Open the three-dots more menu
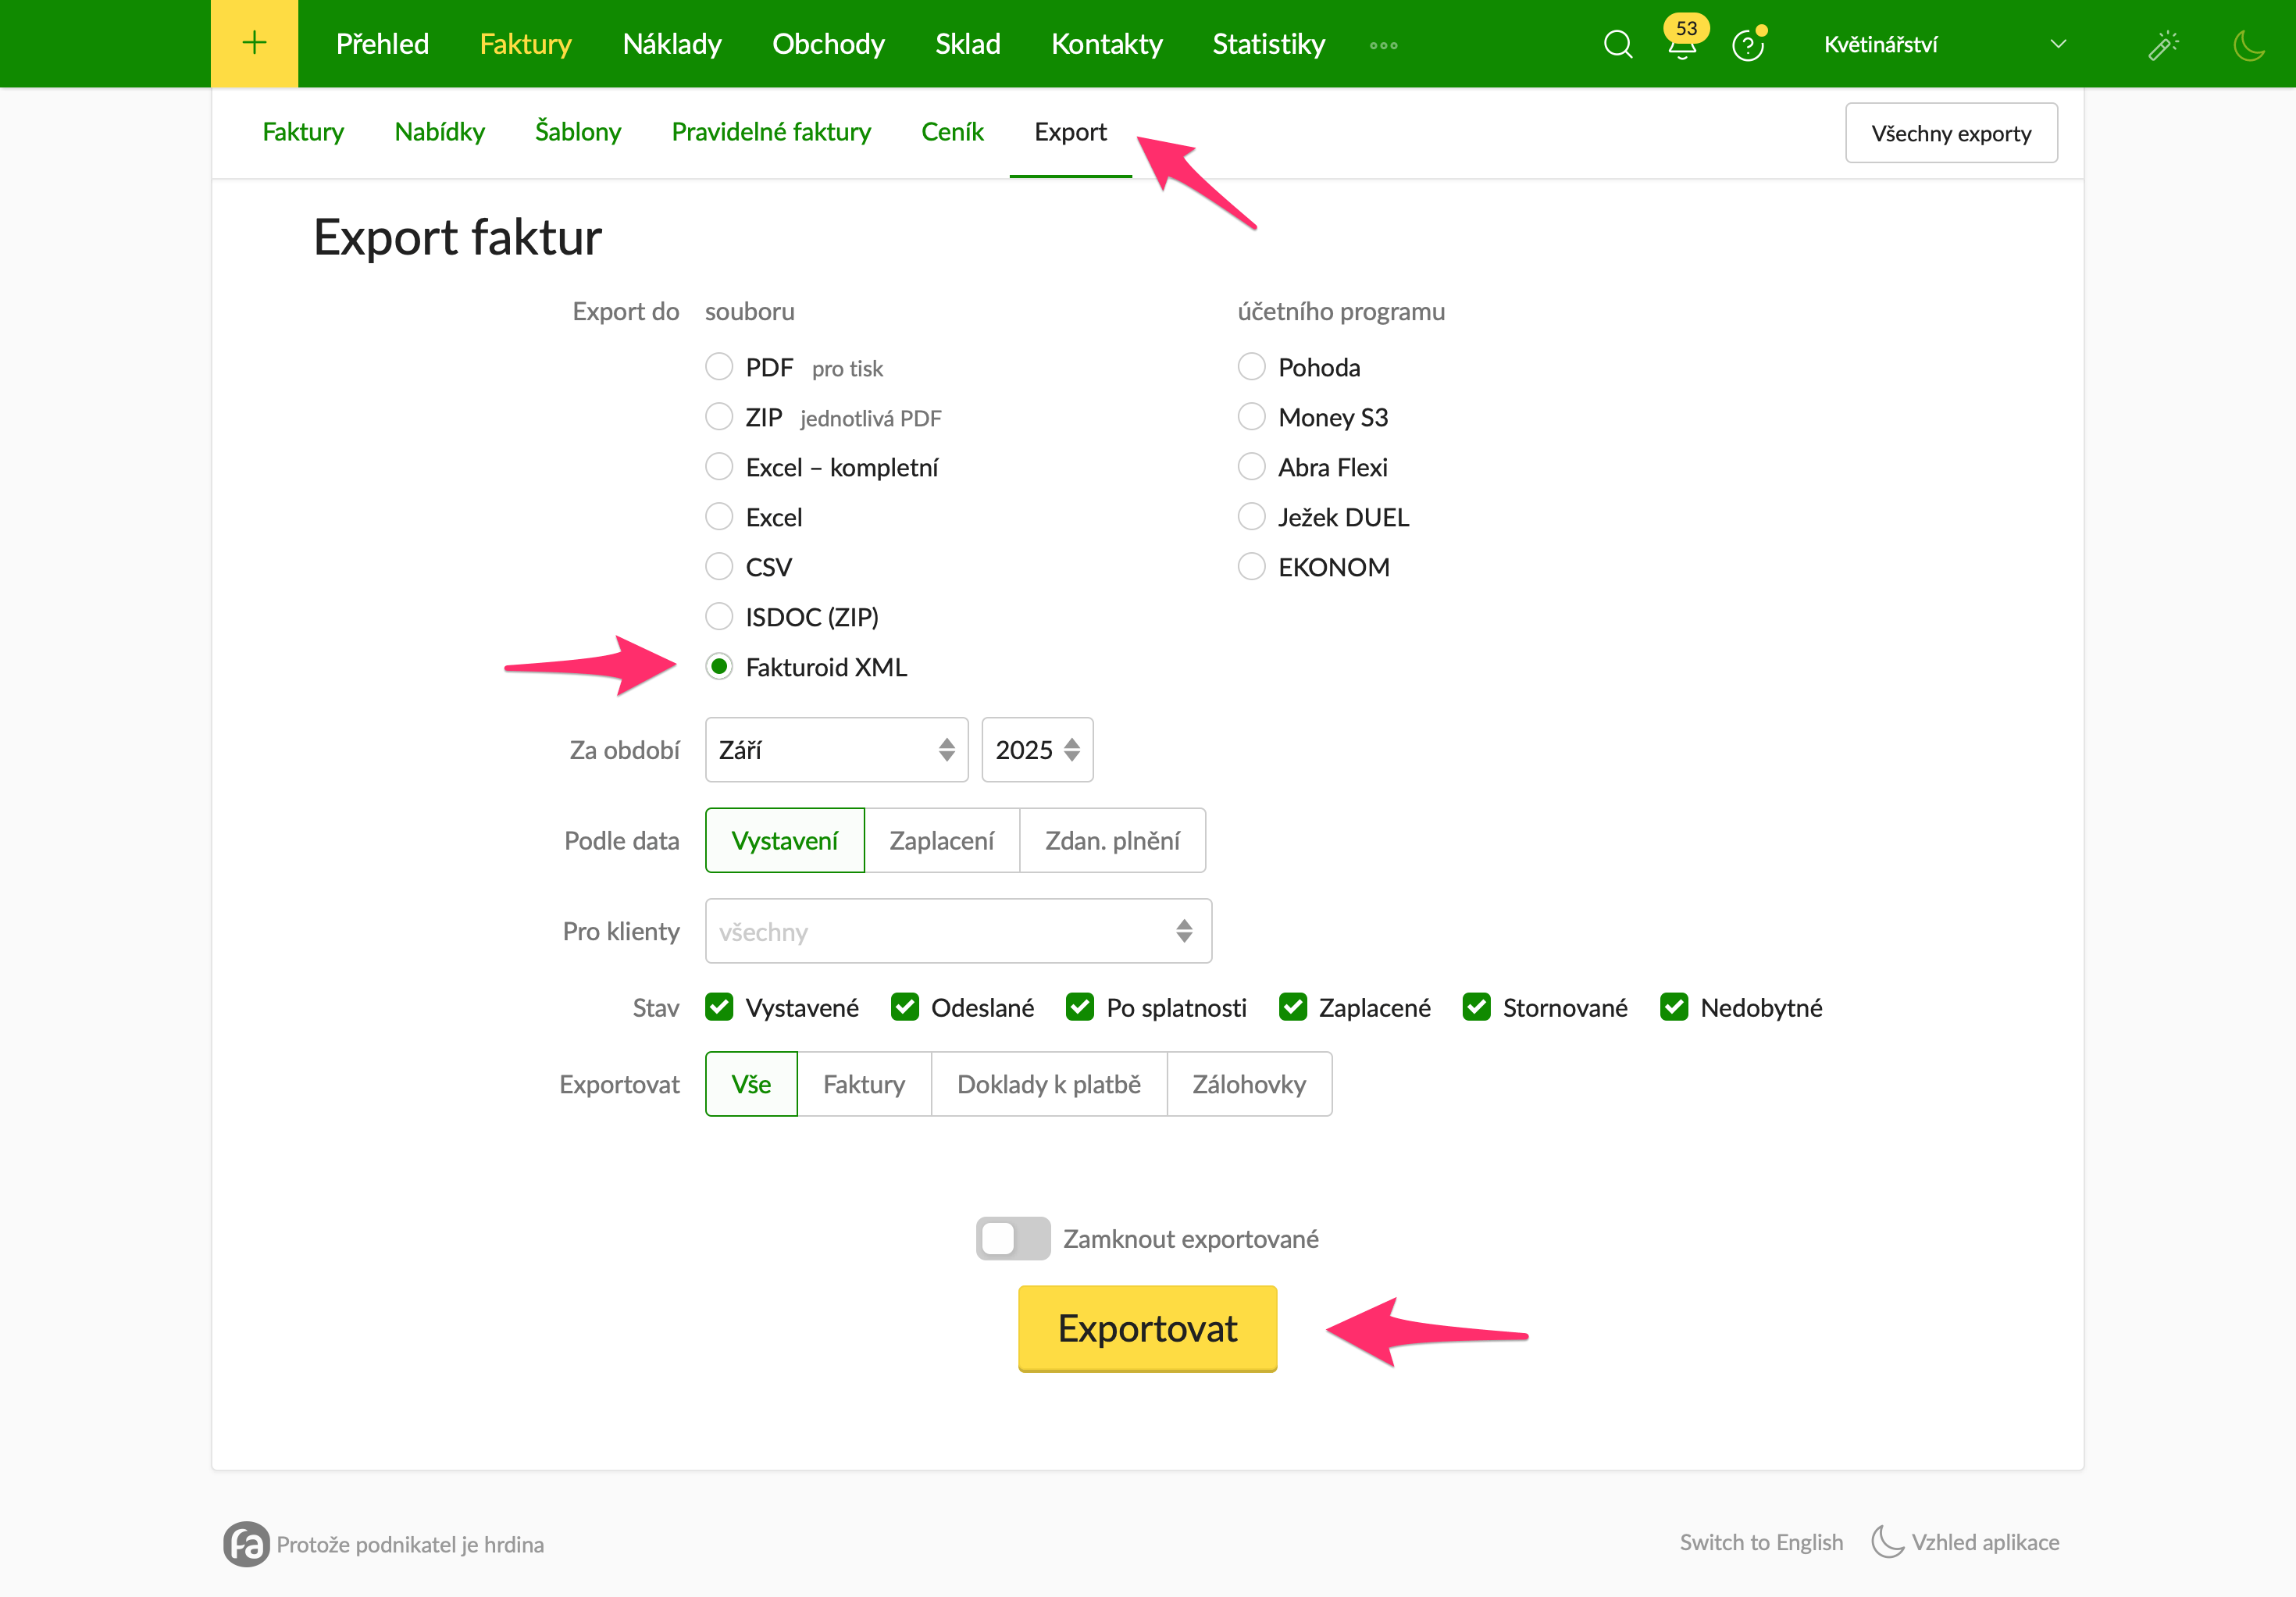The height and width of the screenshot is (1597, 2296). (1383, 45)
